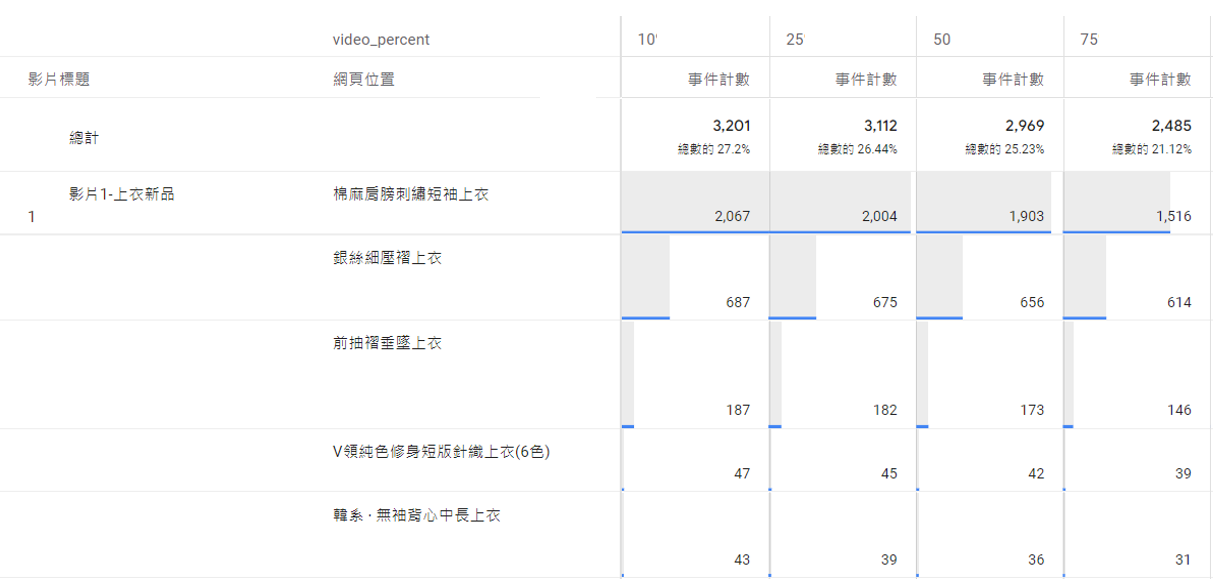
Task: Select V領純色修身短版針織上衣(6色) row label
Action: pyautogui.click(x=441, y=451)
